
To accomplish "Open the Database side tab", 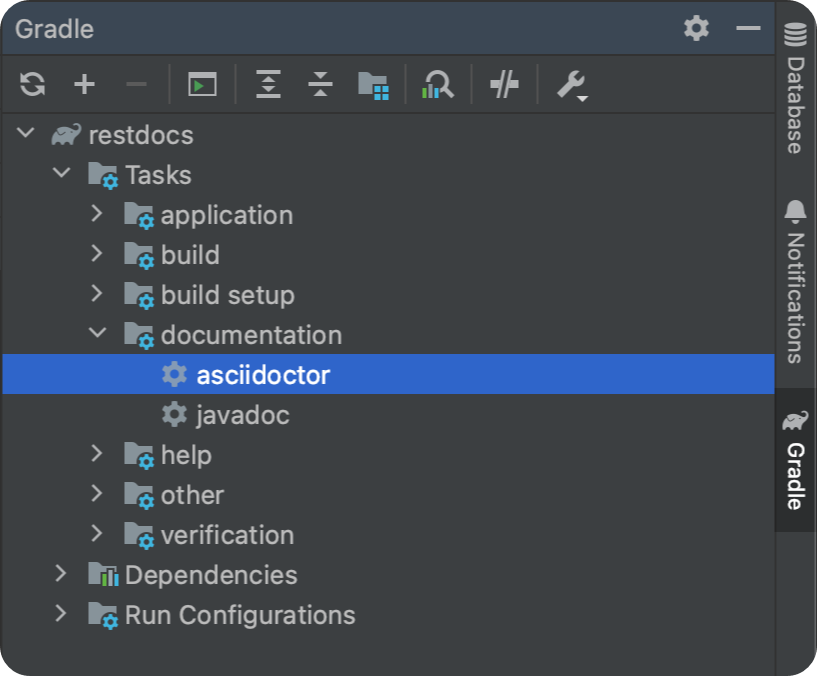I will click(x=795, y=88).
